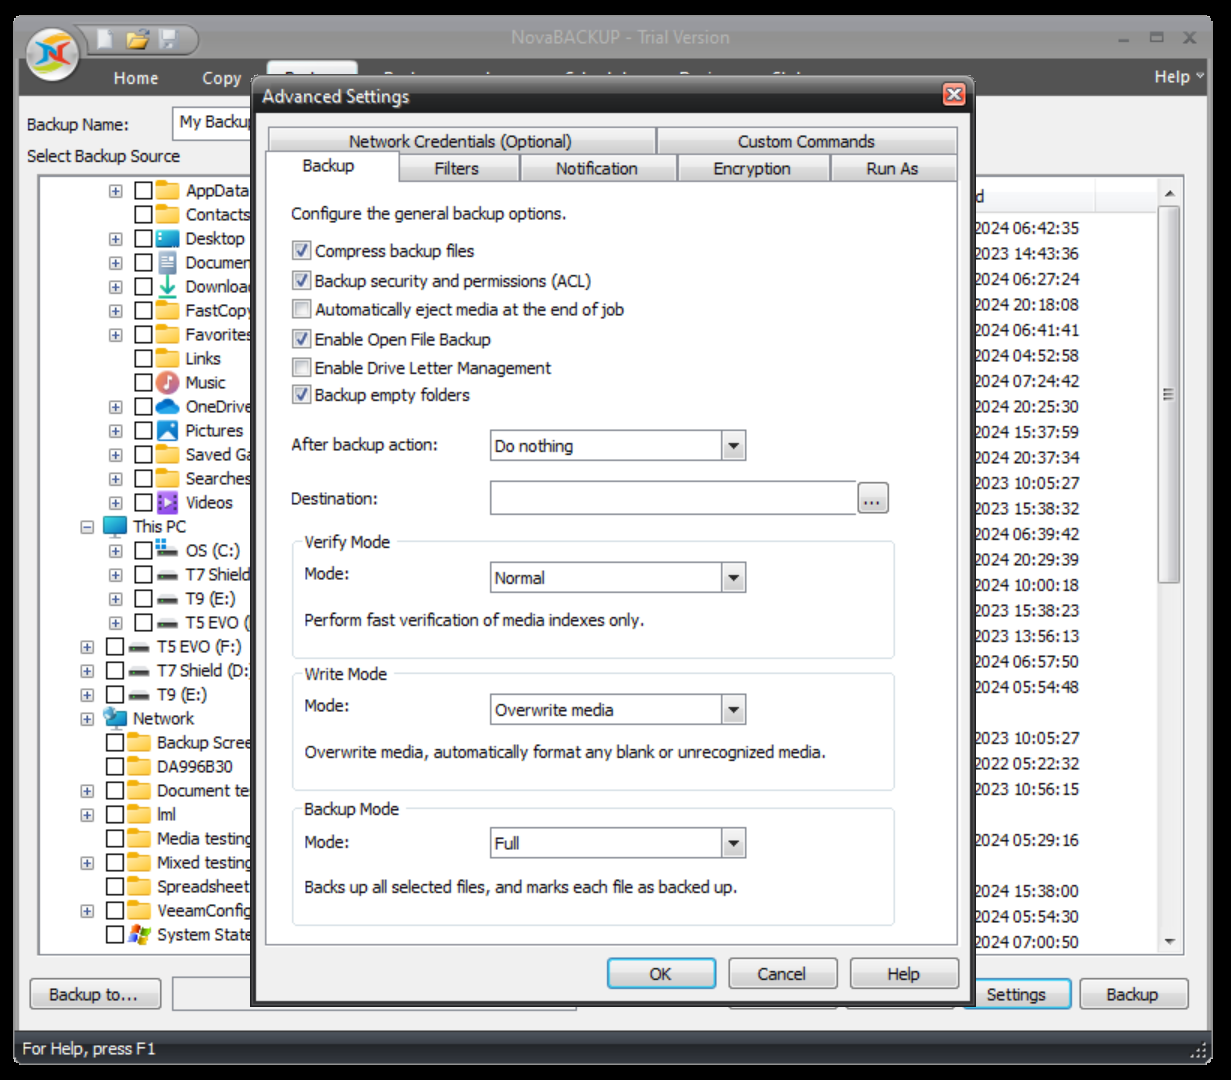Switch to the Encryption tab
1231x1080 pixels.
(x=752, y=169)
